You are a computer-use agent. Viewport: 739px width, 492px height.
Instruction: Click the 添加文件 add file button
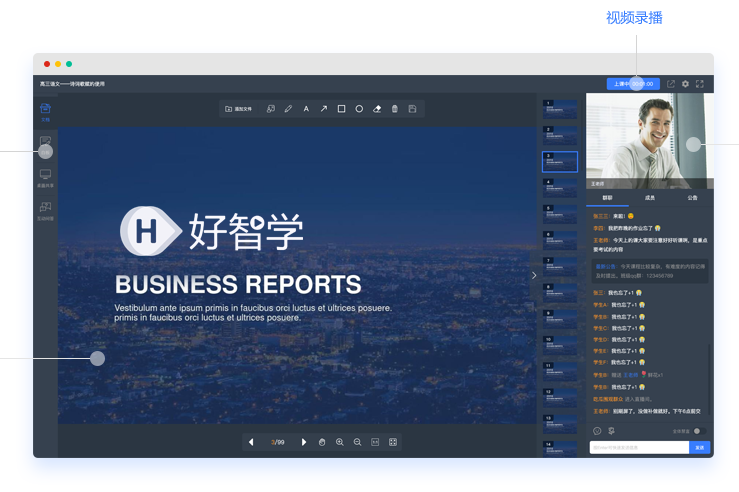coord(238,109)
